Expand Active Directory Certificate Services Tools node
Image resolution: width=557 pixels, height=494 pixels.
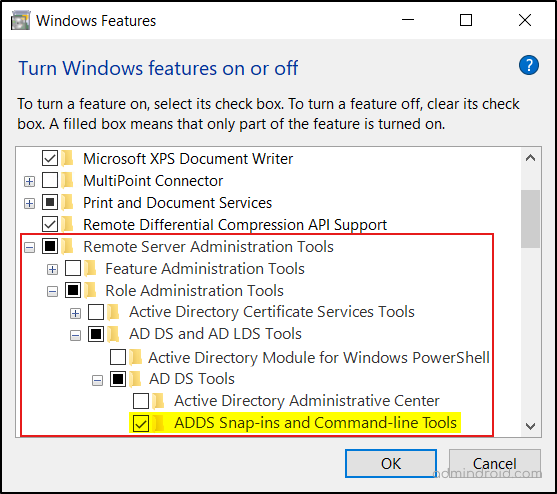[x=75, y=313]
